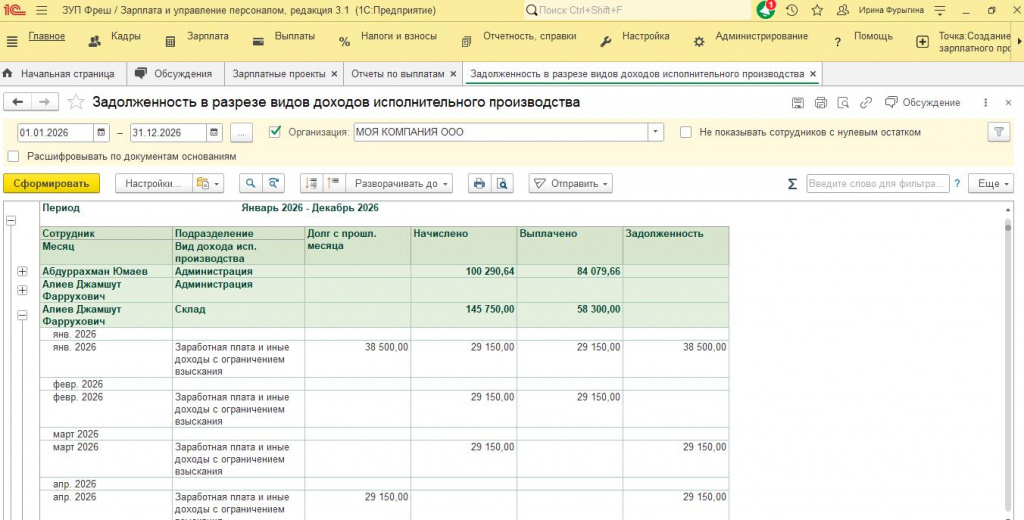
Task: Expand Абдуррахман Юмаев row
Action: pos(22,271)
